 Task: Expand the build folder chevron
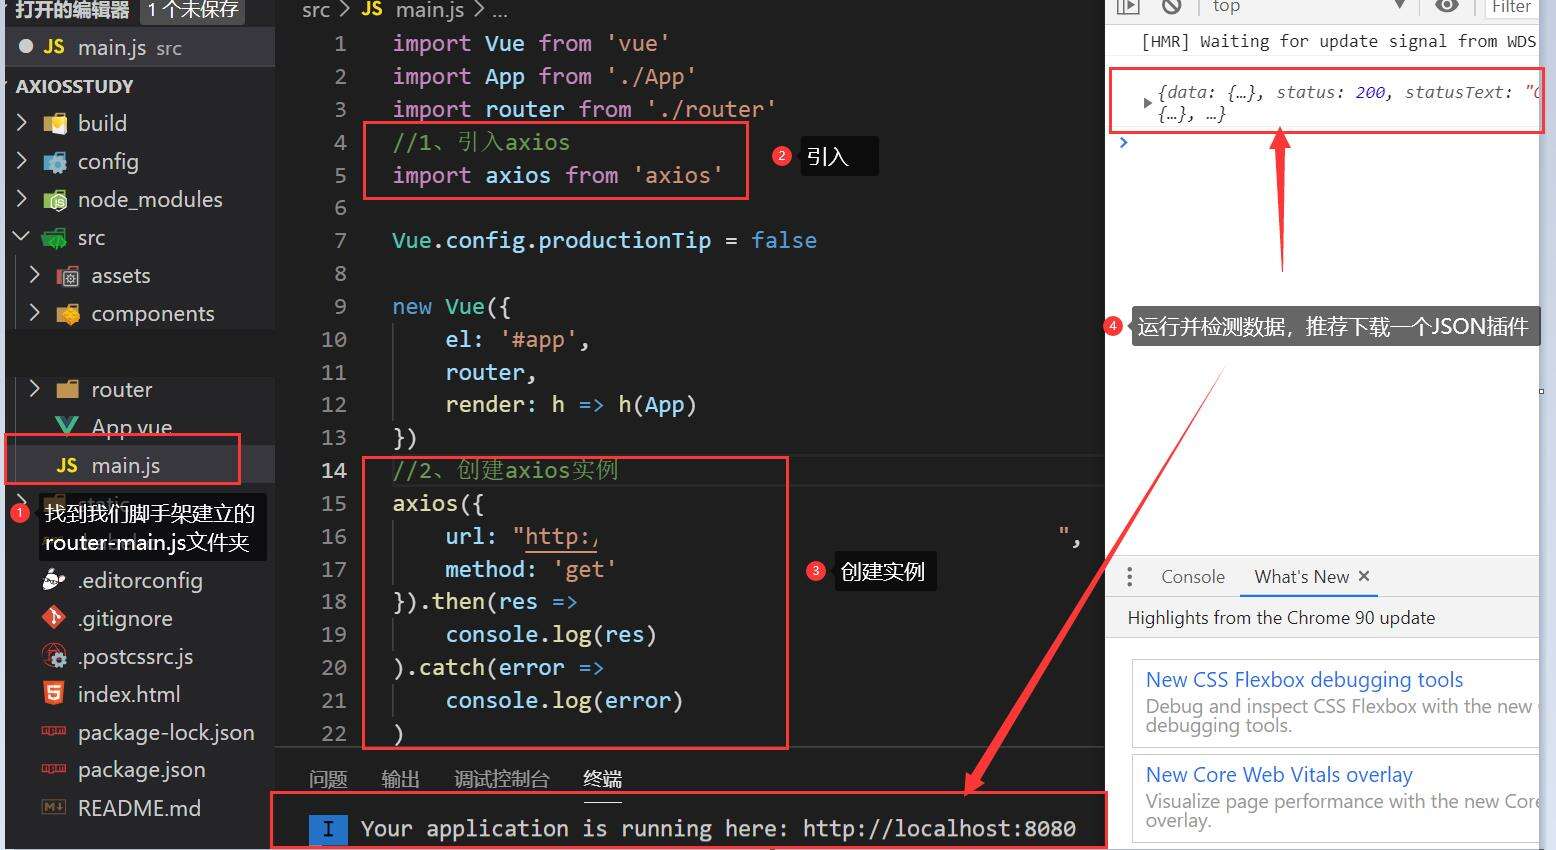22,123
